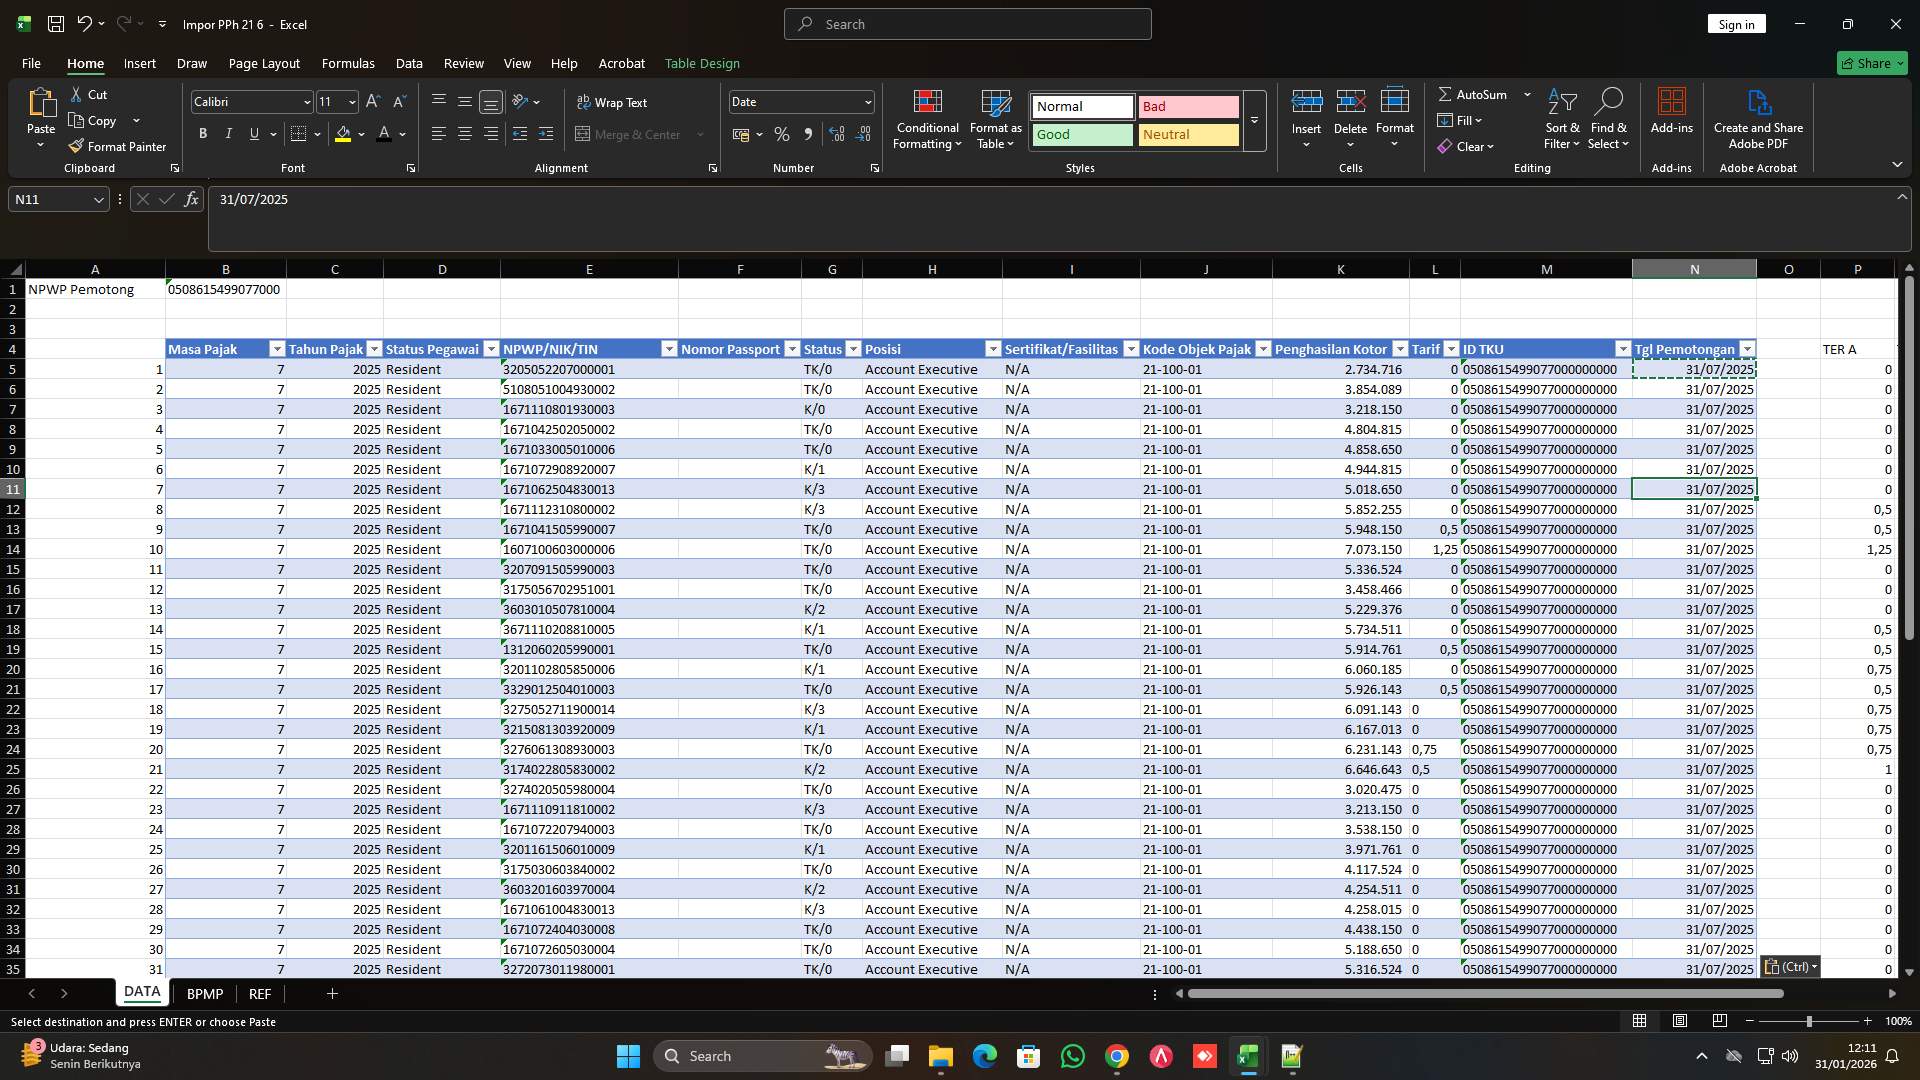This screenshot has width=1920, height=1080.
Task: Open the Number Format dropdown showing Date
Action: 864,101
